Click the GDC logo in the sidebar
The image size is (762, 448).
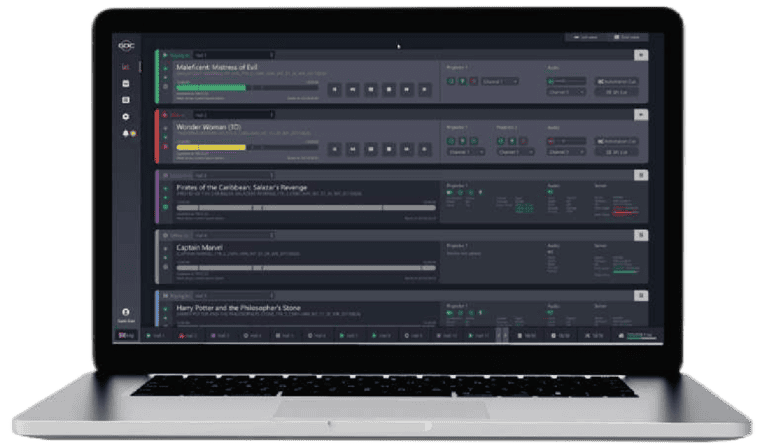point(126,46)
